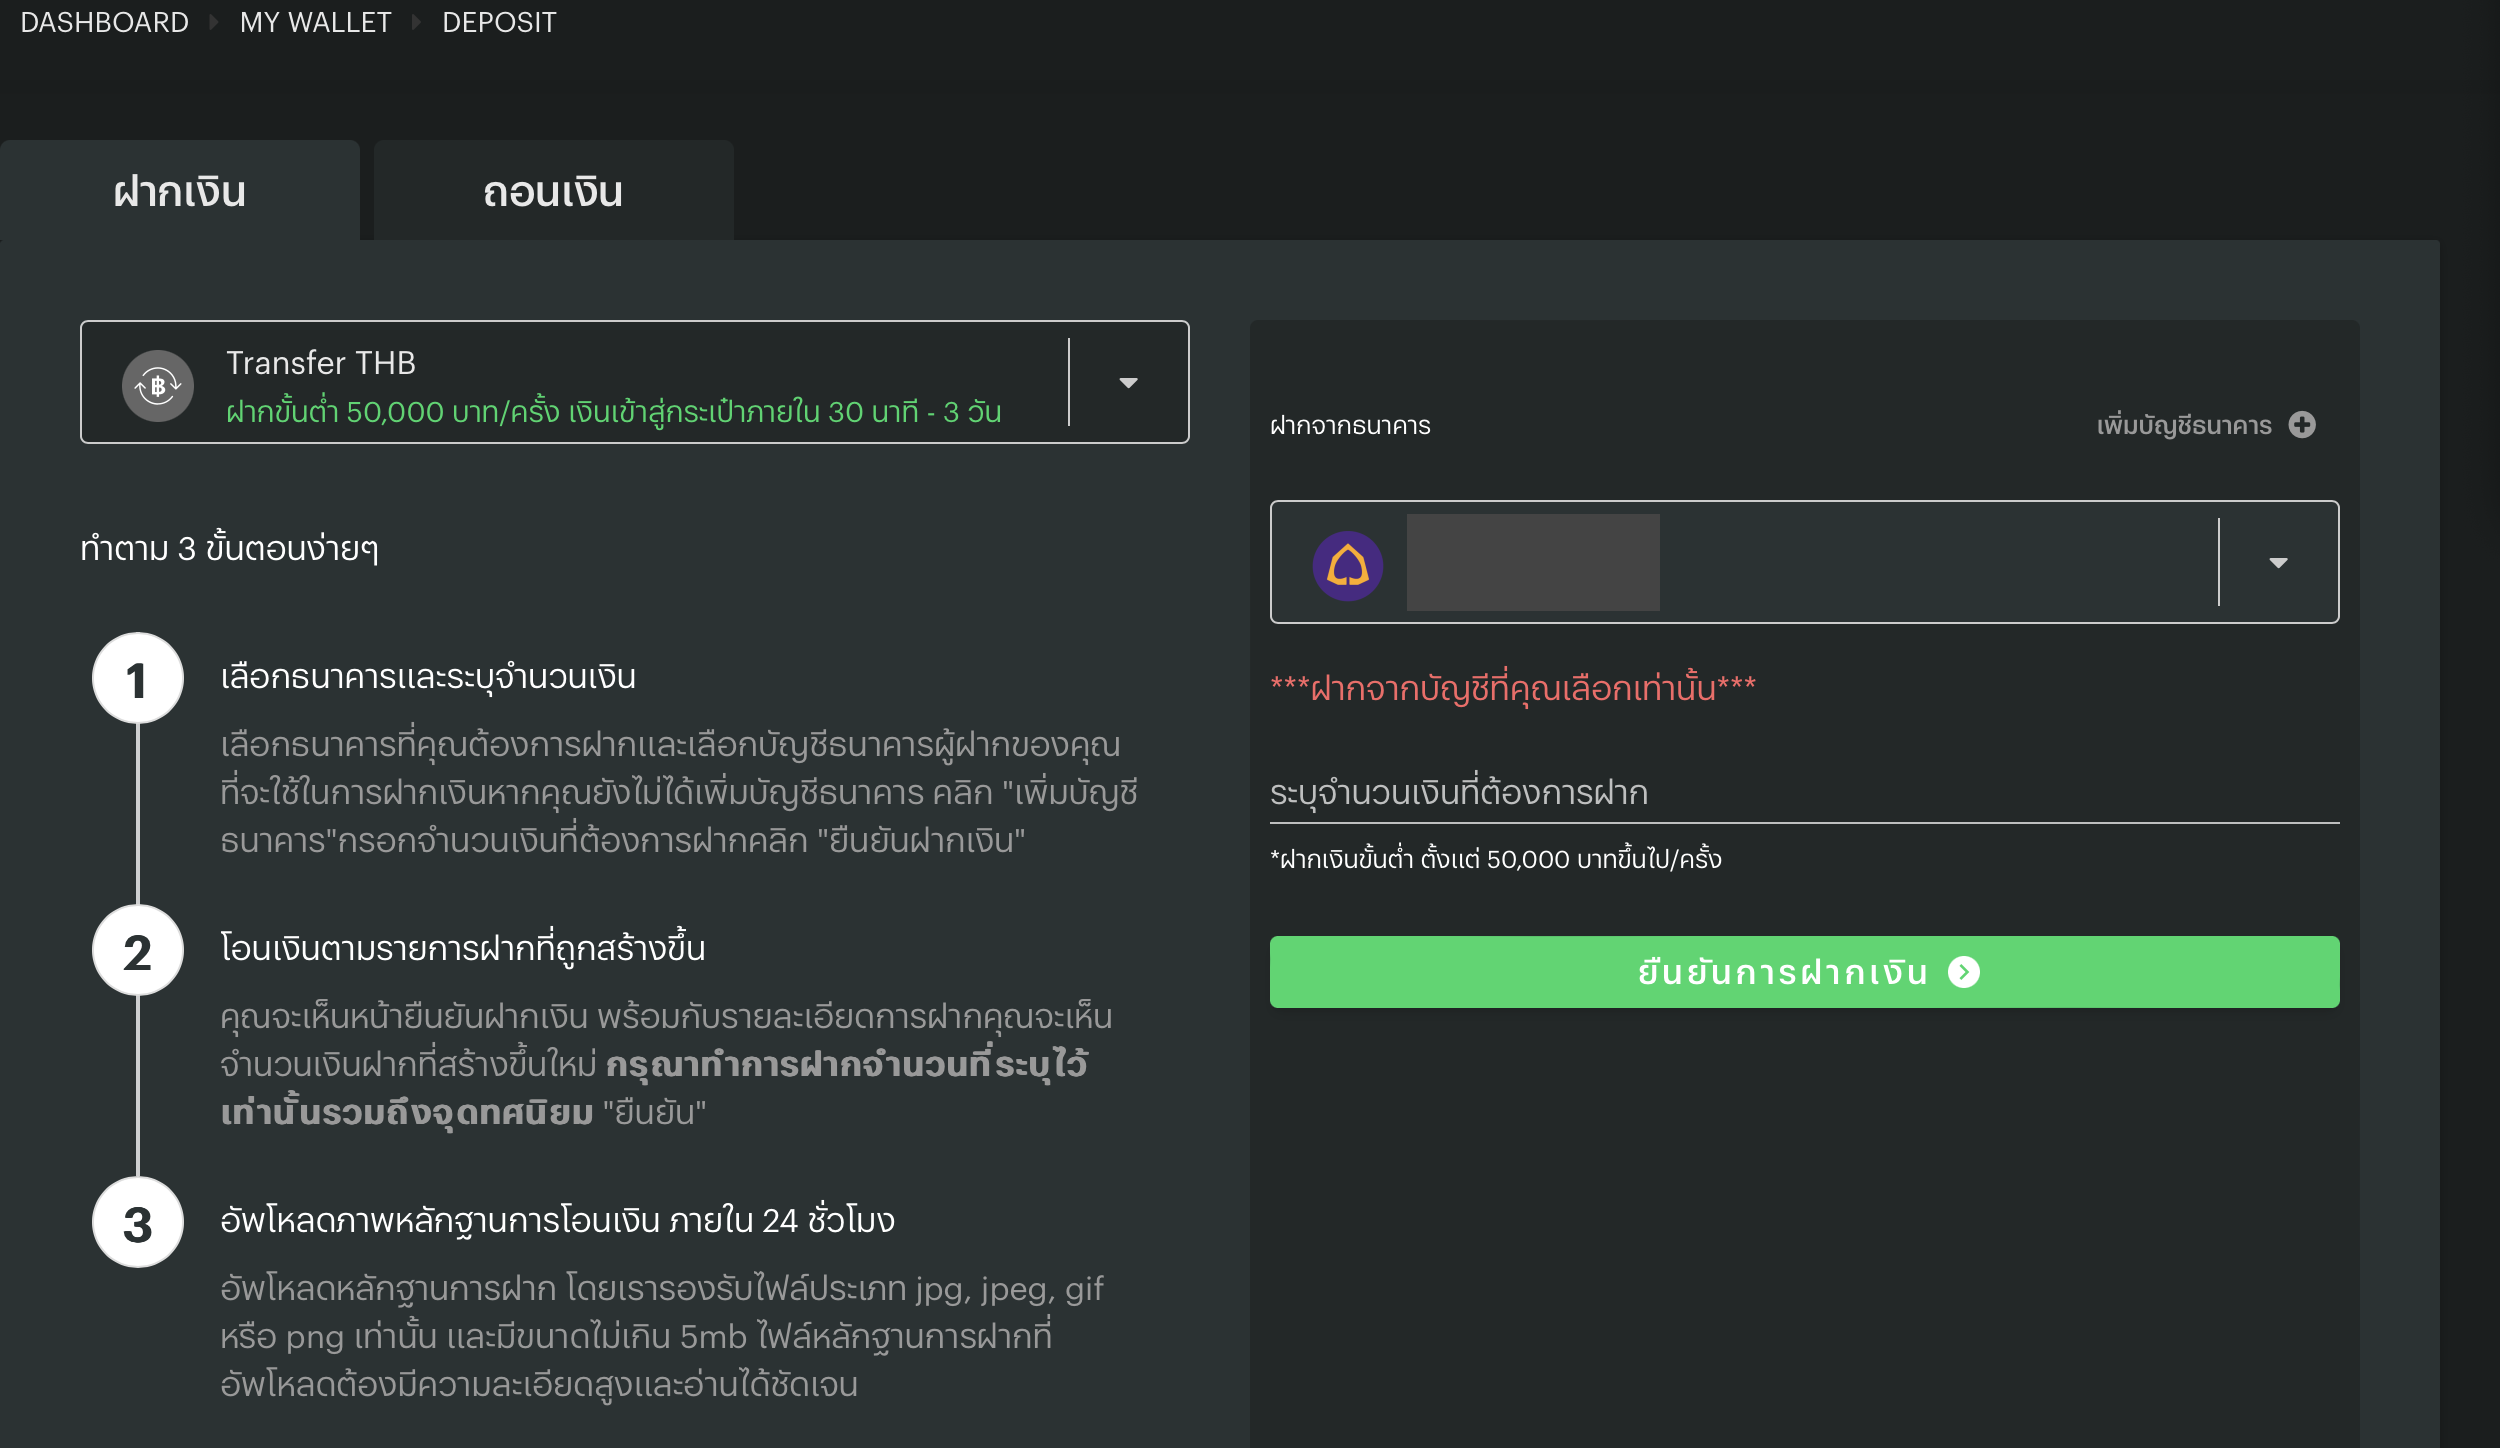Click the DEPOSIT breadcrumb item
This screenshot has width=2500, height=1448.
[499, 22]
